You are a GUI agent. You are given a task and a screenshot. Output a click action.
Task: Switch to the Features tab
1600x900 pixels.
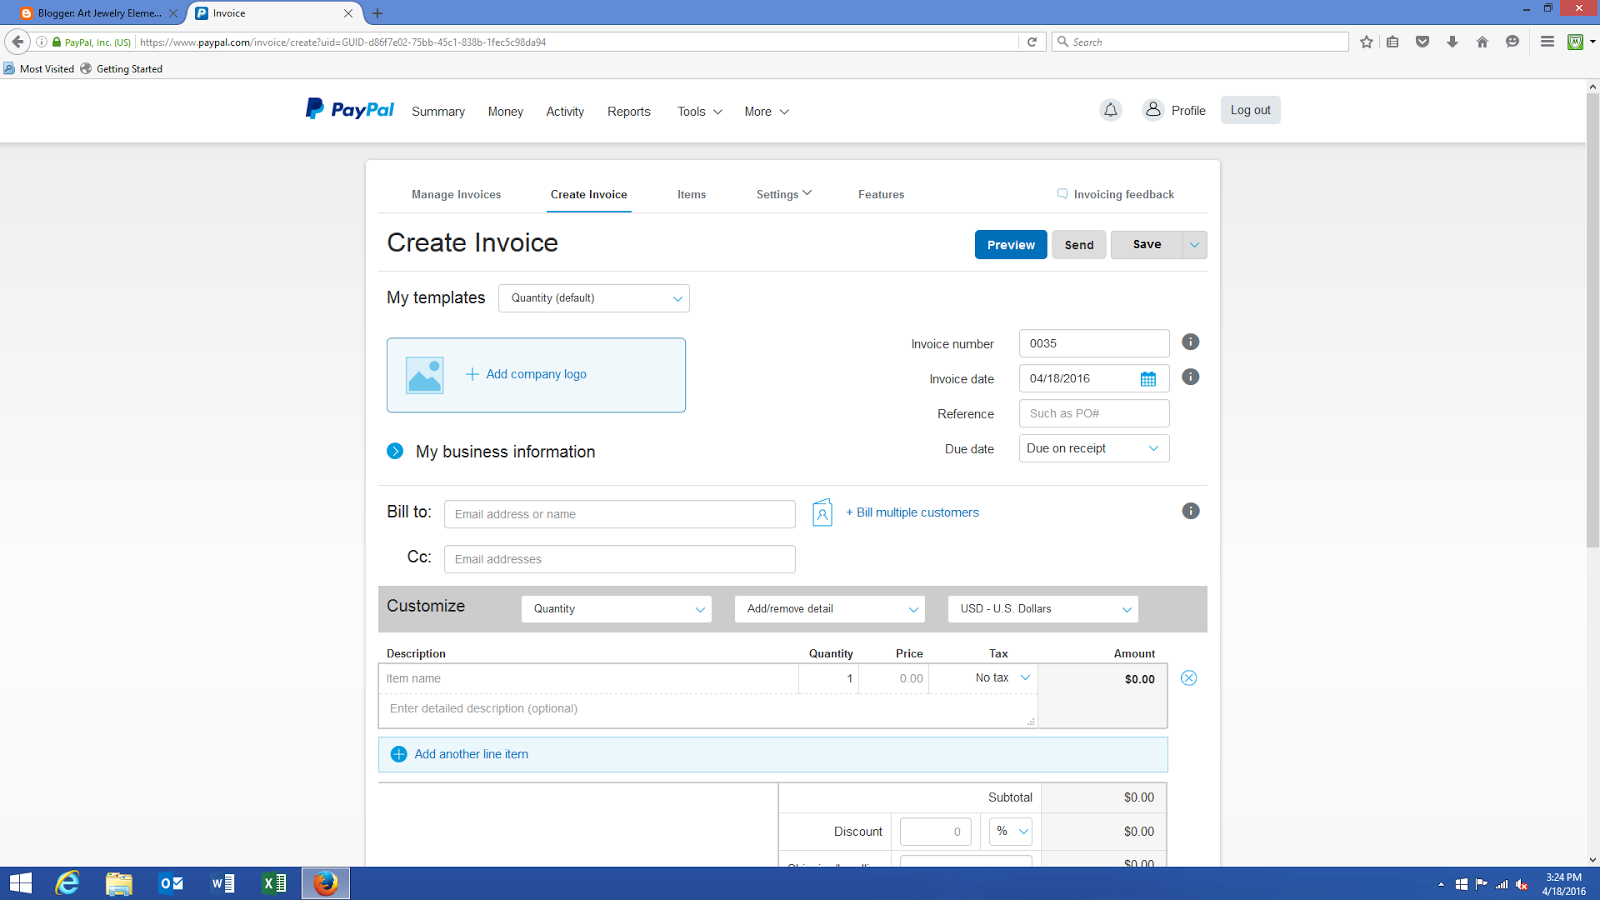tap(881, 194)
